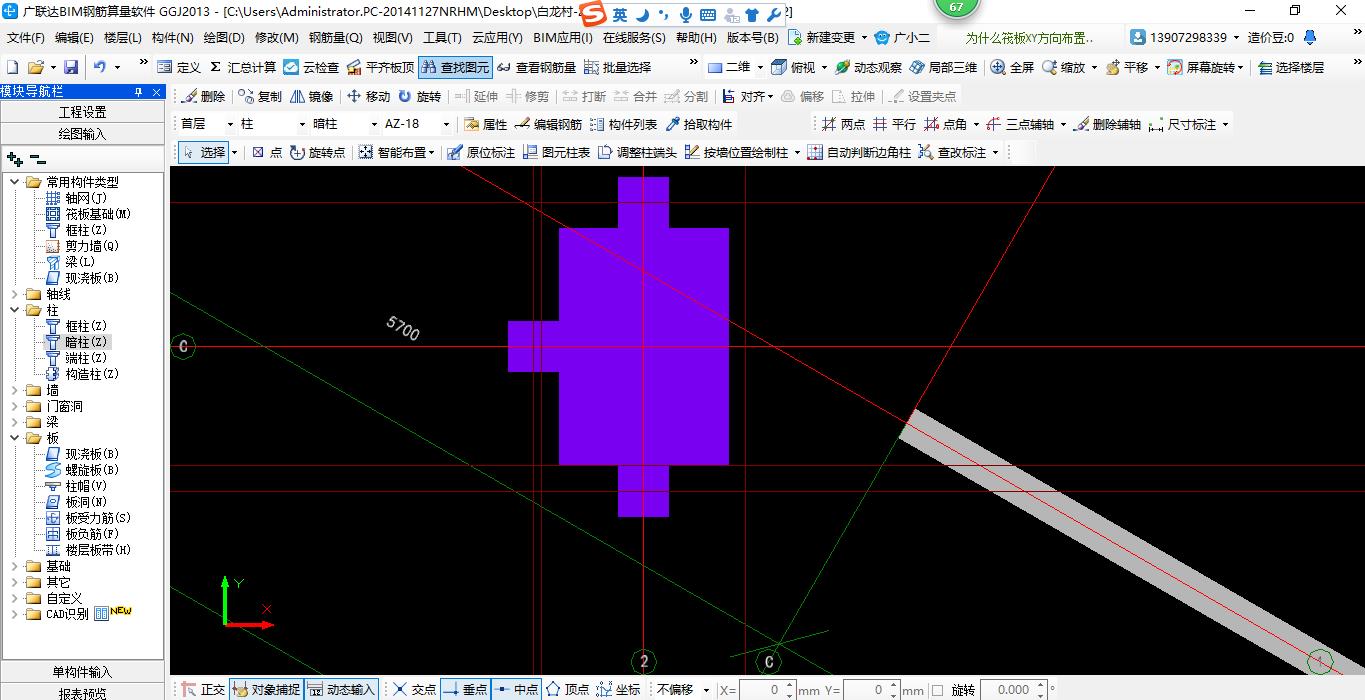This screenshot has width=1365, height=700.
Task: Open 文件(F) menu
Action: pos(26,38)
